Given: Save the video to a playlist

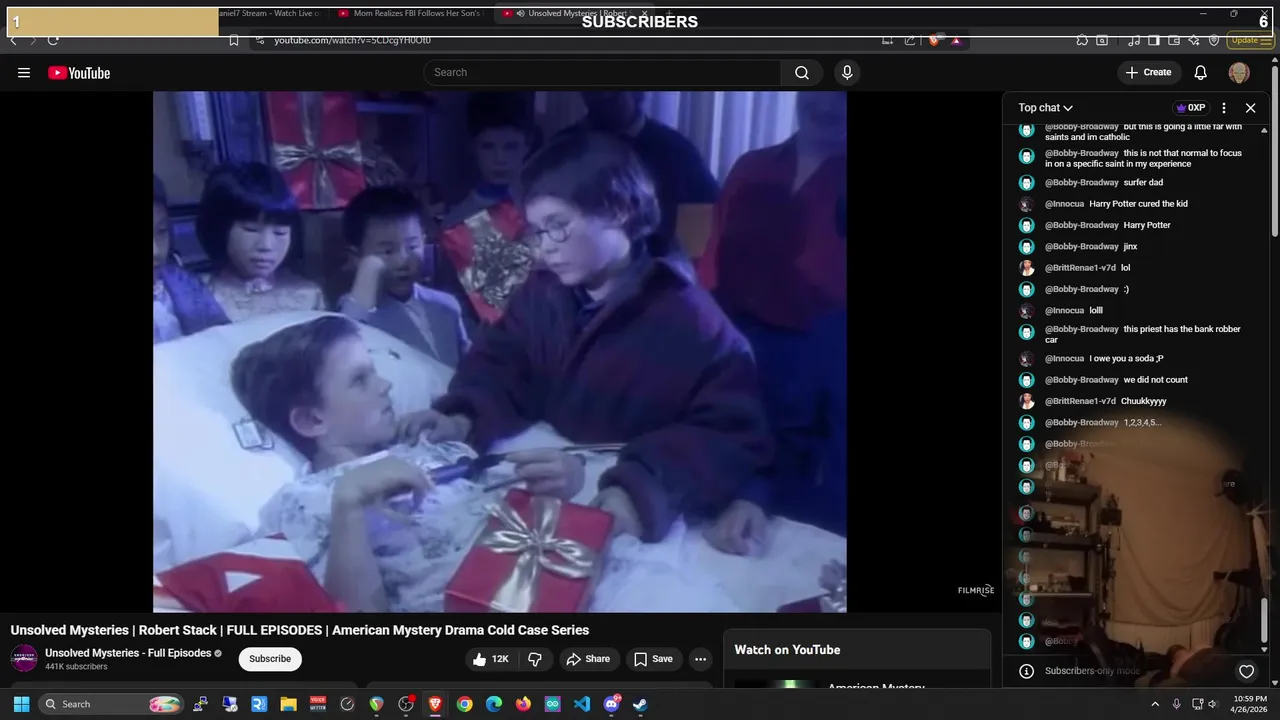Looking at the screenshot, I should pyautogui.click(x=653, y=659).
